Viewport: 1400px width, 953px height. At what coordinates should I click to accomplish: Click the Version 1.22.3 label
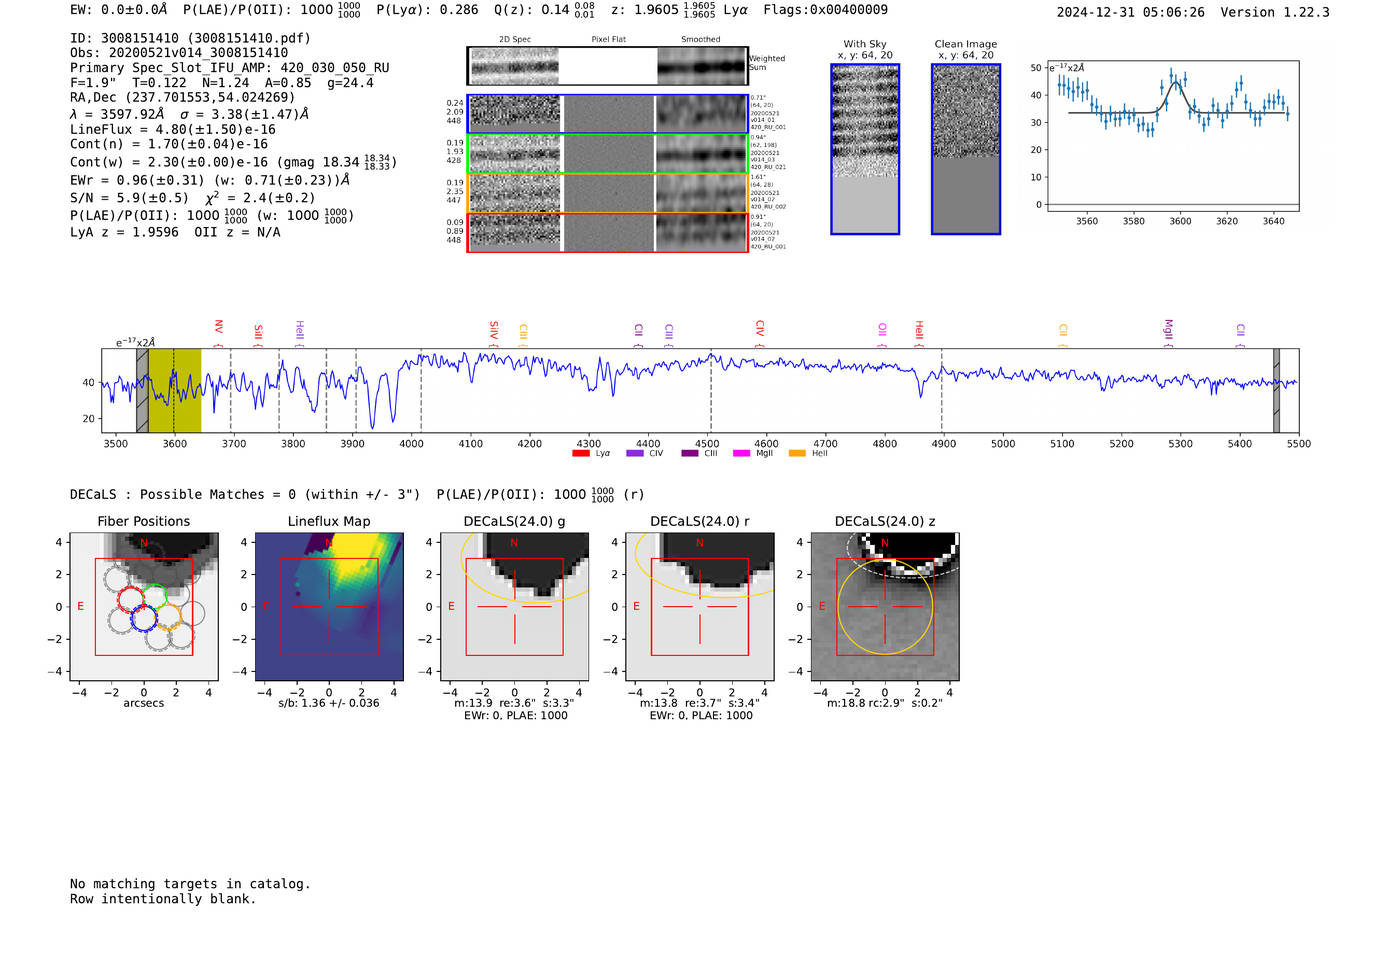tap(1275, 12)
